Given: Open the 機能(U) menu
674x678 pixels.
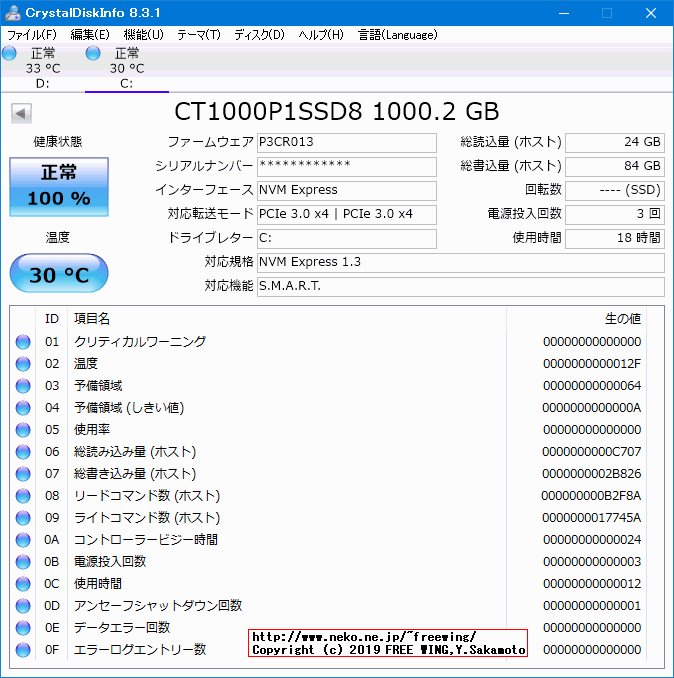Looking at the screenshot, I should [x=144, y=35].
